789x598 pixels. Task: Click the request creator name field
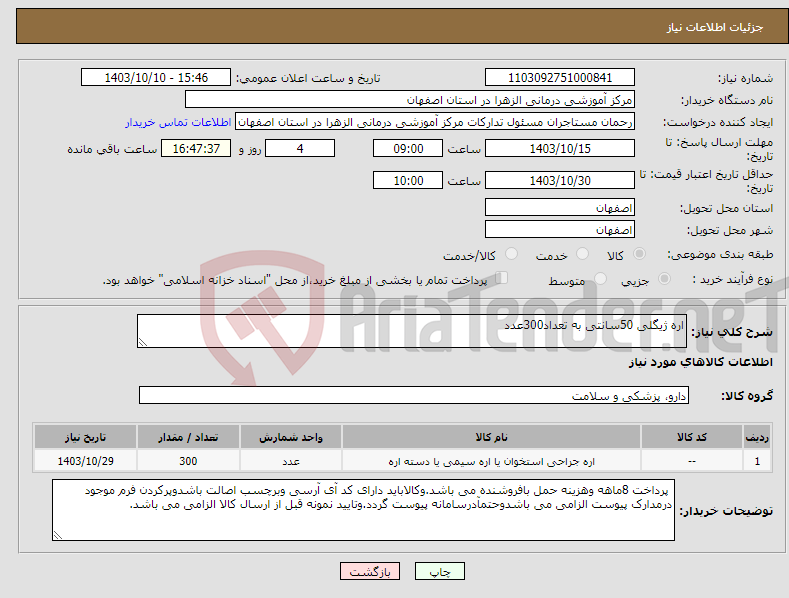(x=435, y=122)
